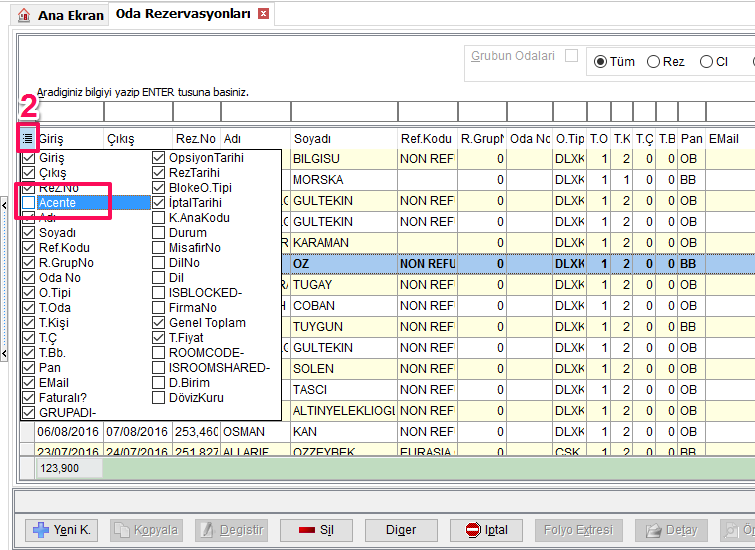Toggle the Faturalı? column checkbox
755x550 pixels.
28,398
